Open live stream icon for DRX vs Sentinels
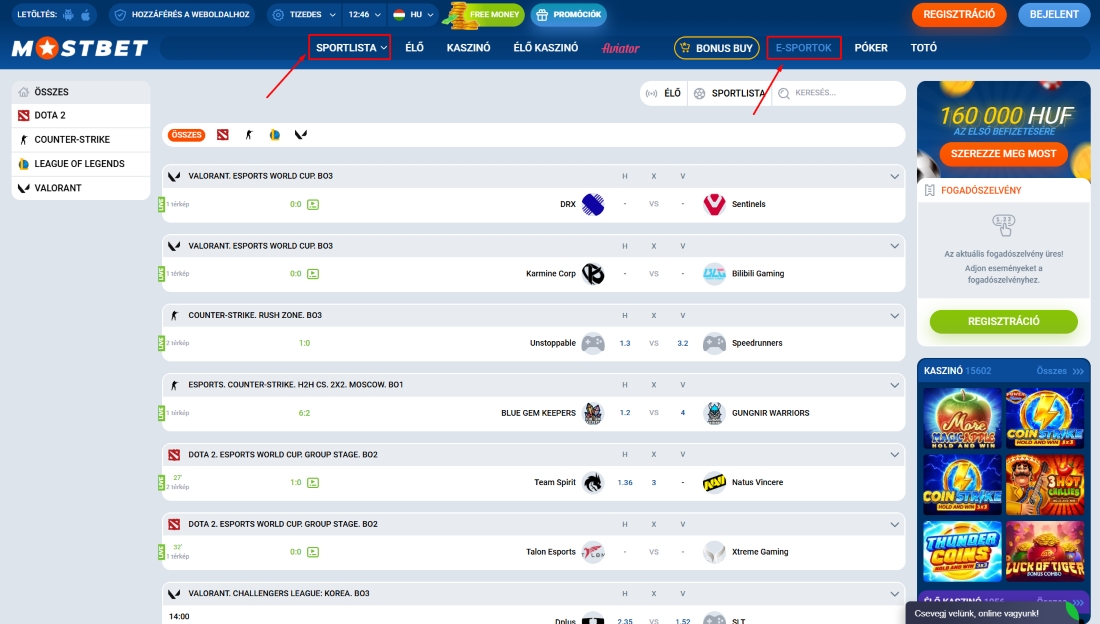Image resolution: width=1100 pixels, height=624 pixels. 313,204
